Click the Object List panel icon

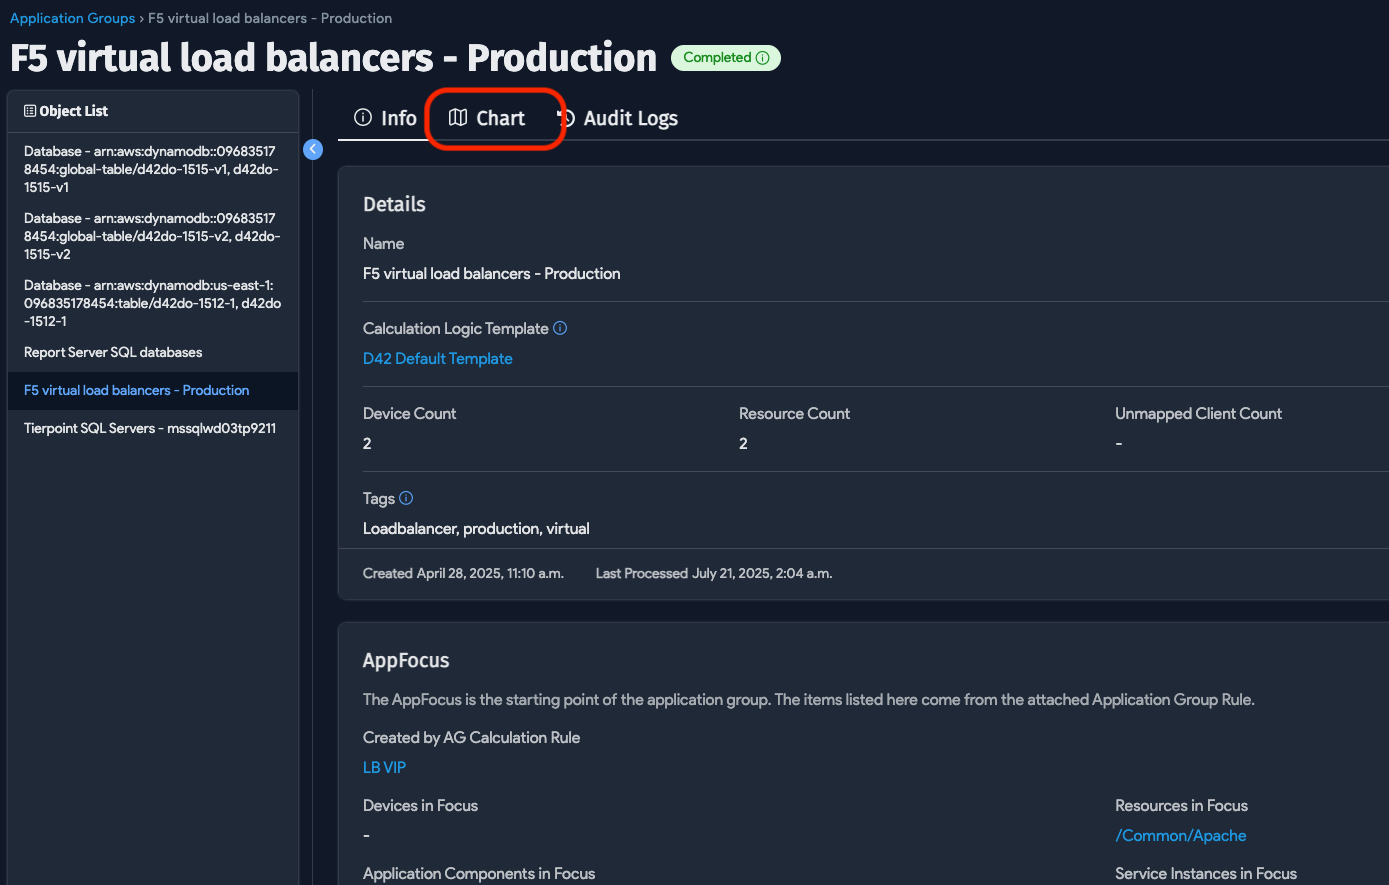click(x=30, y=111)
